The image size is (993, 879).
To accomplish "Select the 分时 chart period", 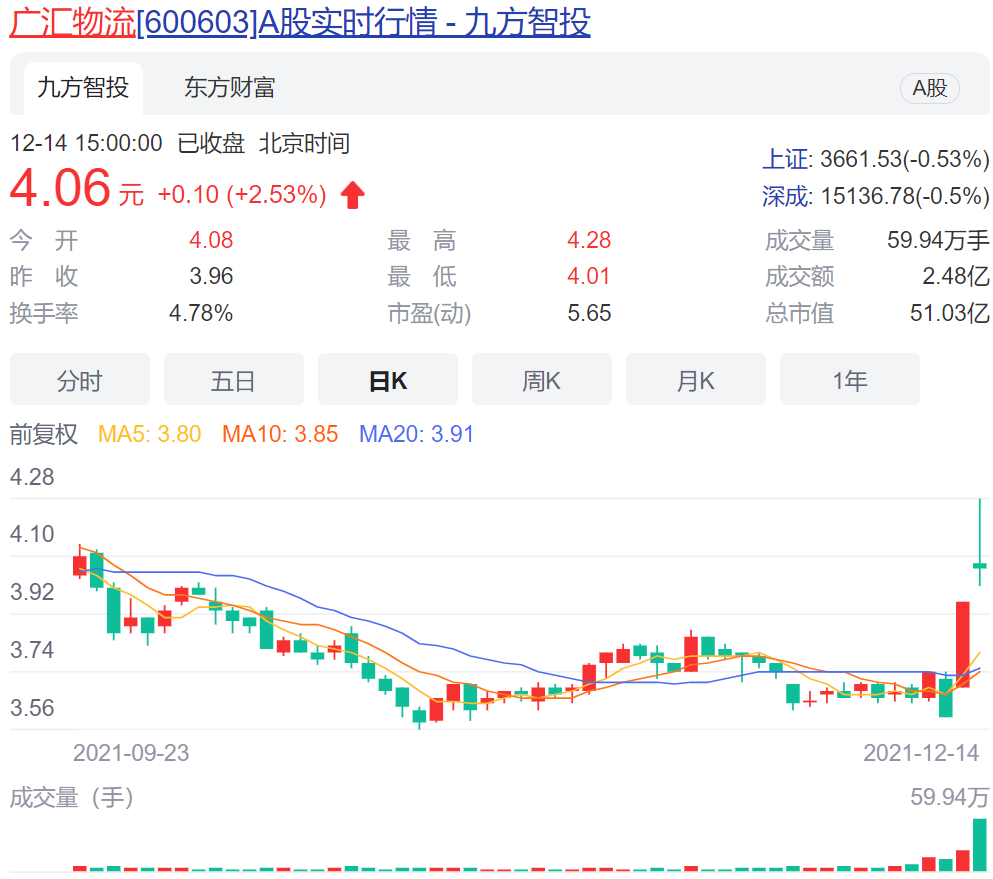I will (79, 380).
